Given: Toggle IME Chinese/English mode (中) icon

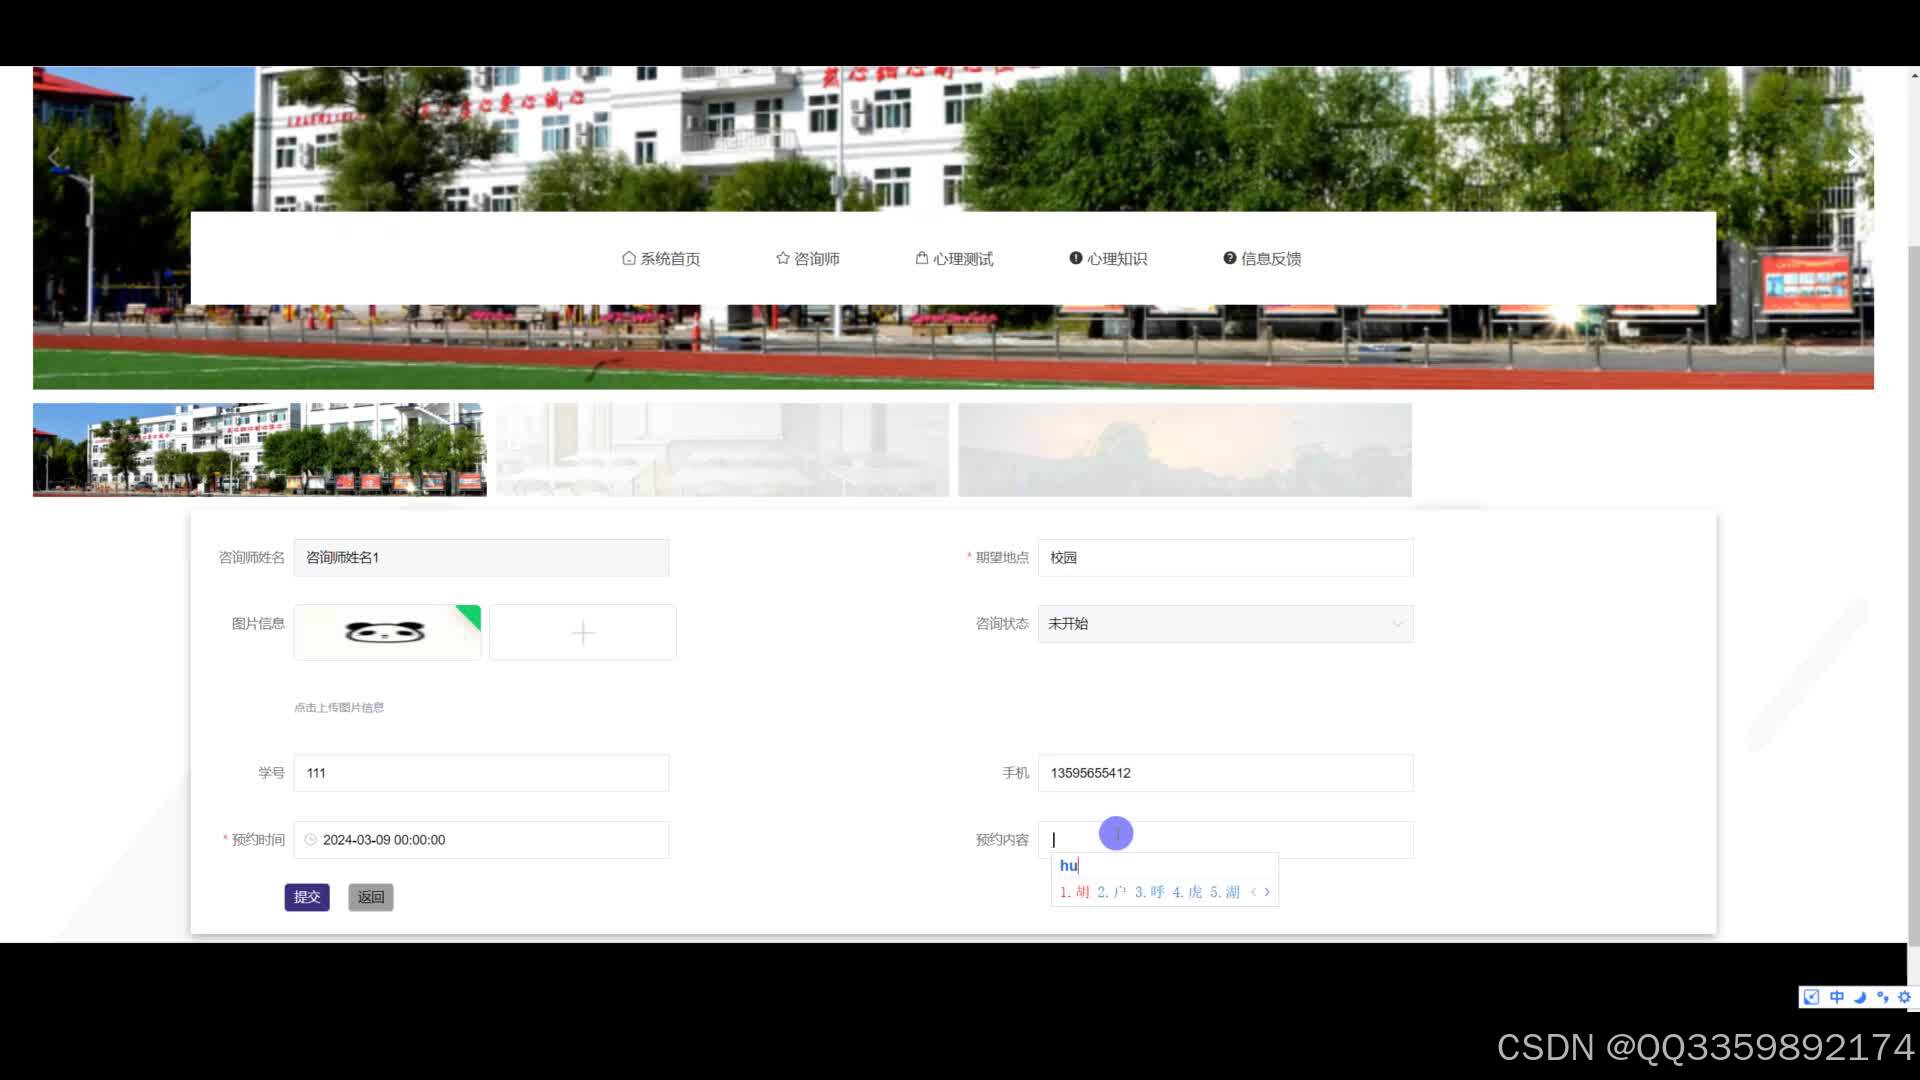Looking at the screenshot, I should (x=1837, y=997).
